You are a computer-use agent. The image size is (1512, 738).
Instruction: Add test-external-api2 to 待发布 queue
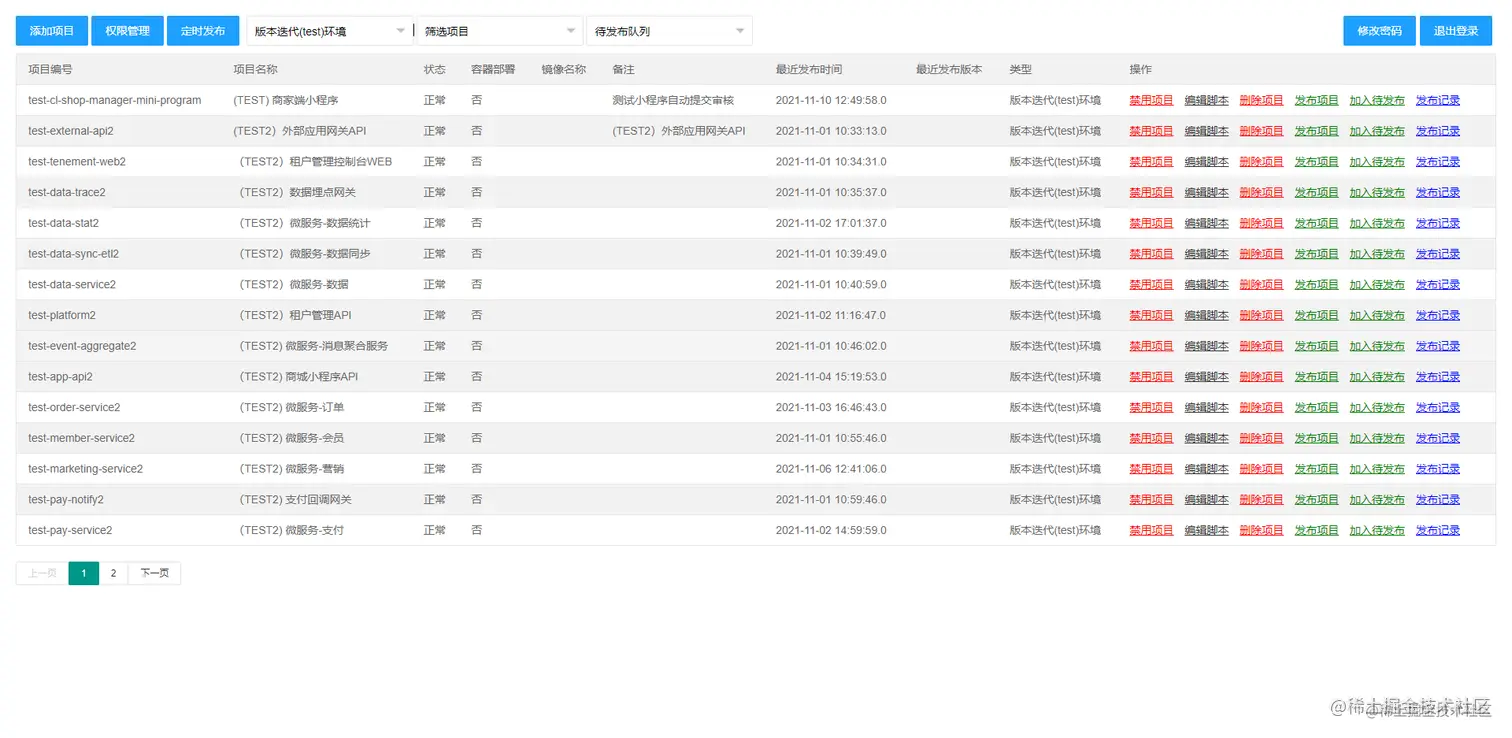(x=1377, y=131)
